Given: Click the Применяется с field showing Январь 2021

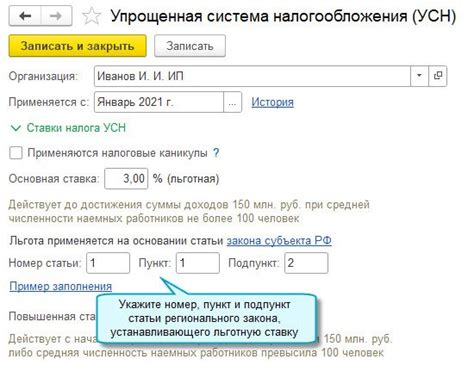Looking at the screenshot, I should click(159, 102).
